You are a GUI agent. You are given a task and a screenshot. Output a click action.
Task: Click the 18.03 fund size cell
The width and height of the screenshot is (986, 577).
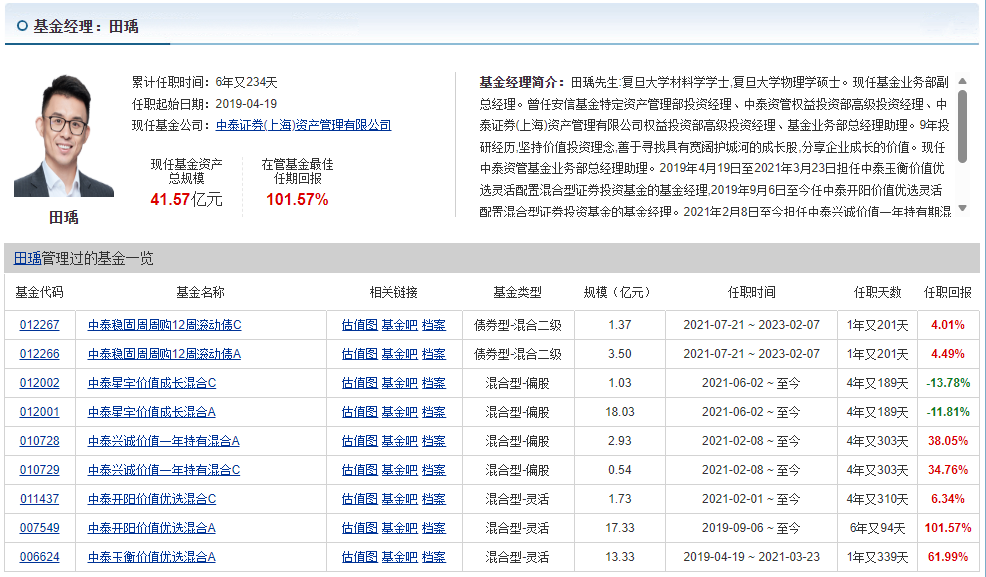[619, 412]
